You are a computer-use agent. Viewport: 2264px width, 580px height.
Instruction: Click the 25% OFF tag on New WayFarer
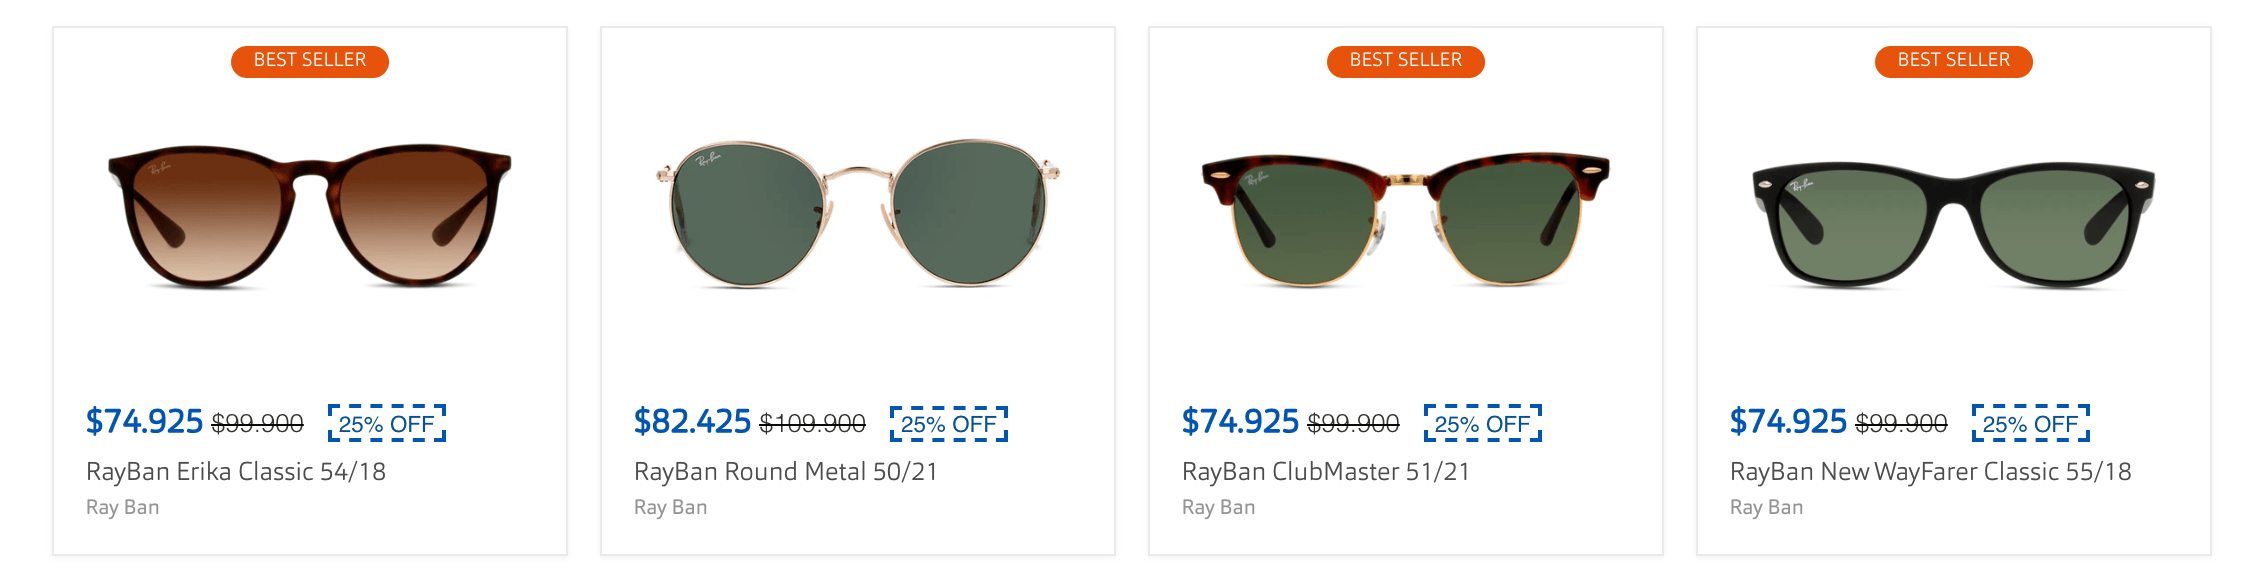point(2031,424)
